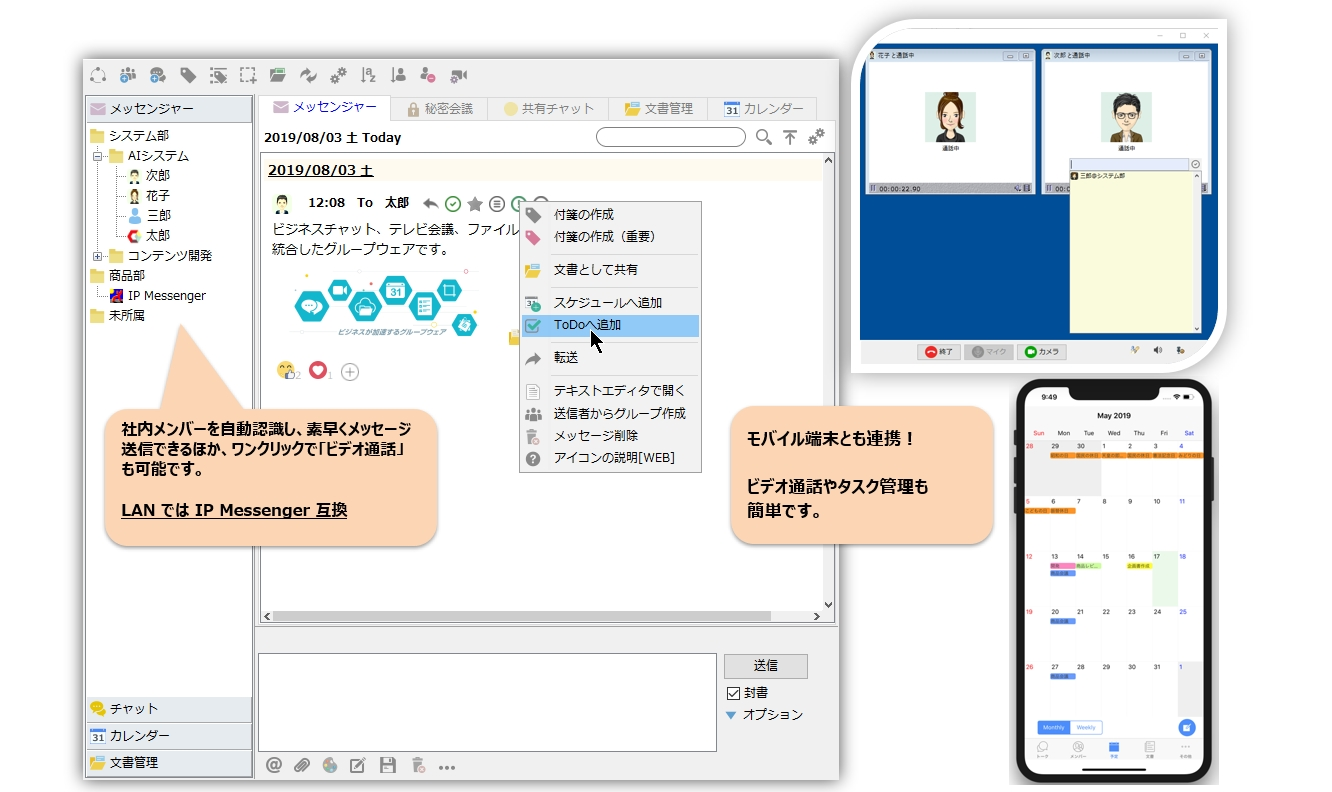Collapse the AIシステム tree folder
The height and width of the screenshot is (792, 1332).
pos(98,156)
